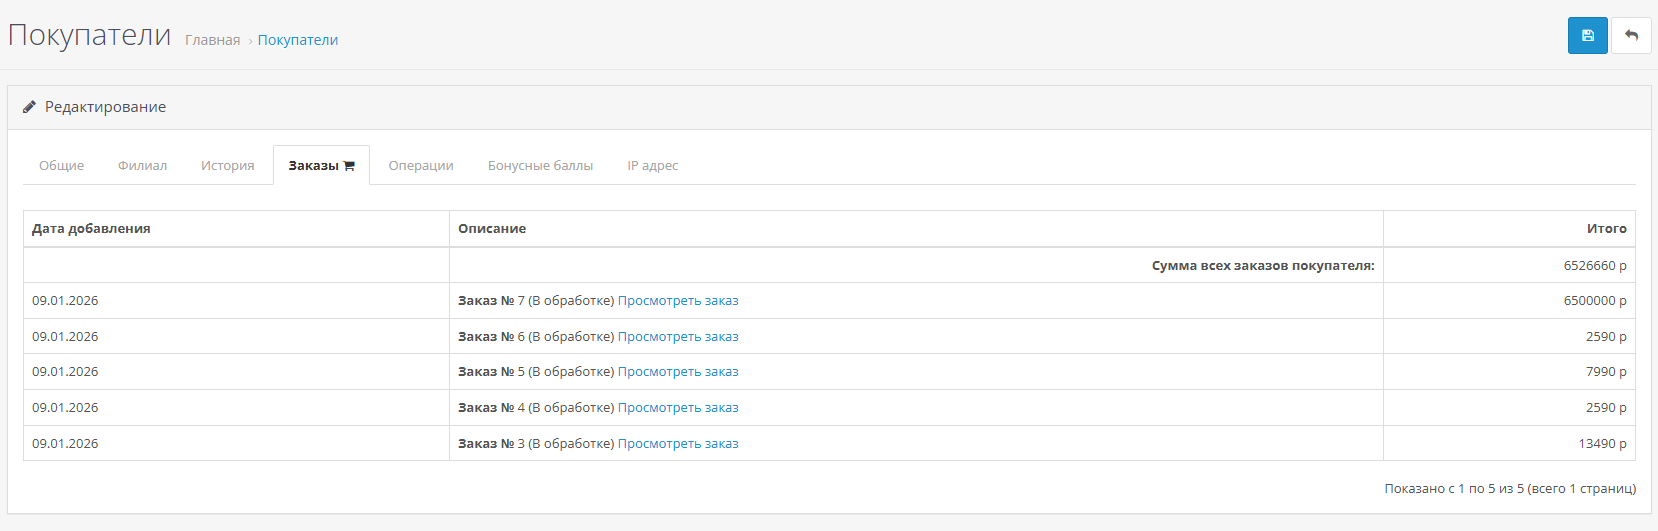Follow Просмотреть заказ link for order № 4
Image resolution: width=1658 pixels, height=531 pixels.
(x=678, y=408)
